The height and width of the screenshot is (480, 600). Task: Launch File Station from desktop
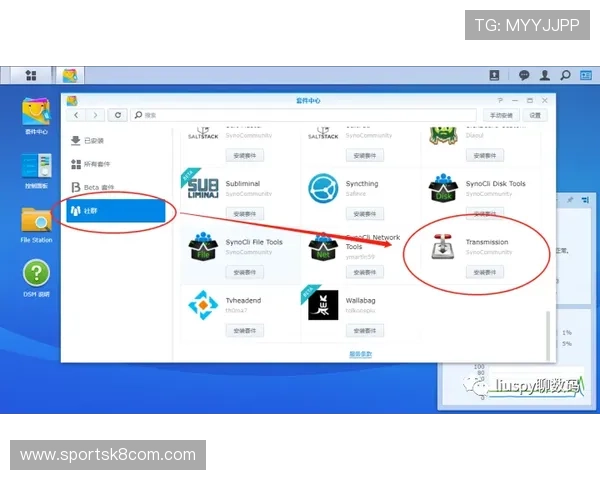click(36, 222)
